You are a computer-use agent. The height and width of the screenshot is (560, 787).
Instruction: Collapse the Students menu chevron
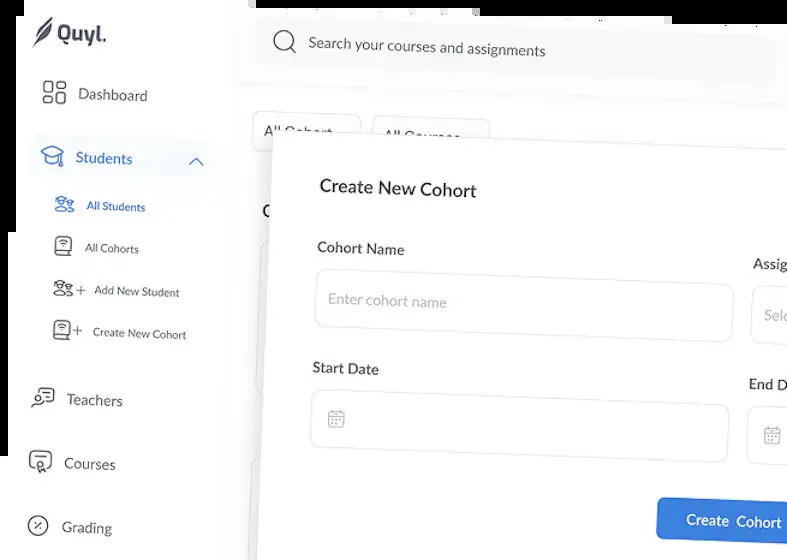(196, 162)
